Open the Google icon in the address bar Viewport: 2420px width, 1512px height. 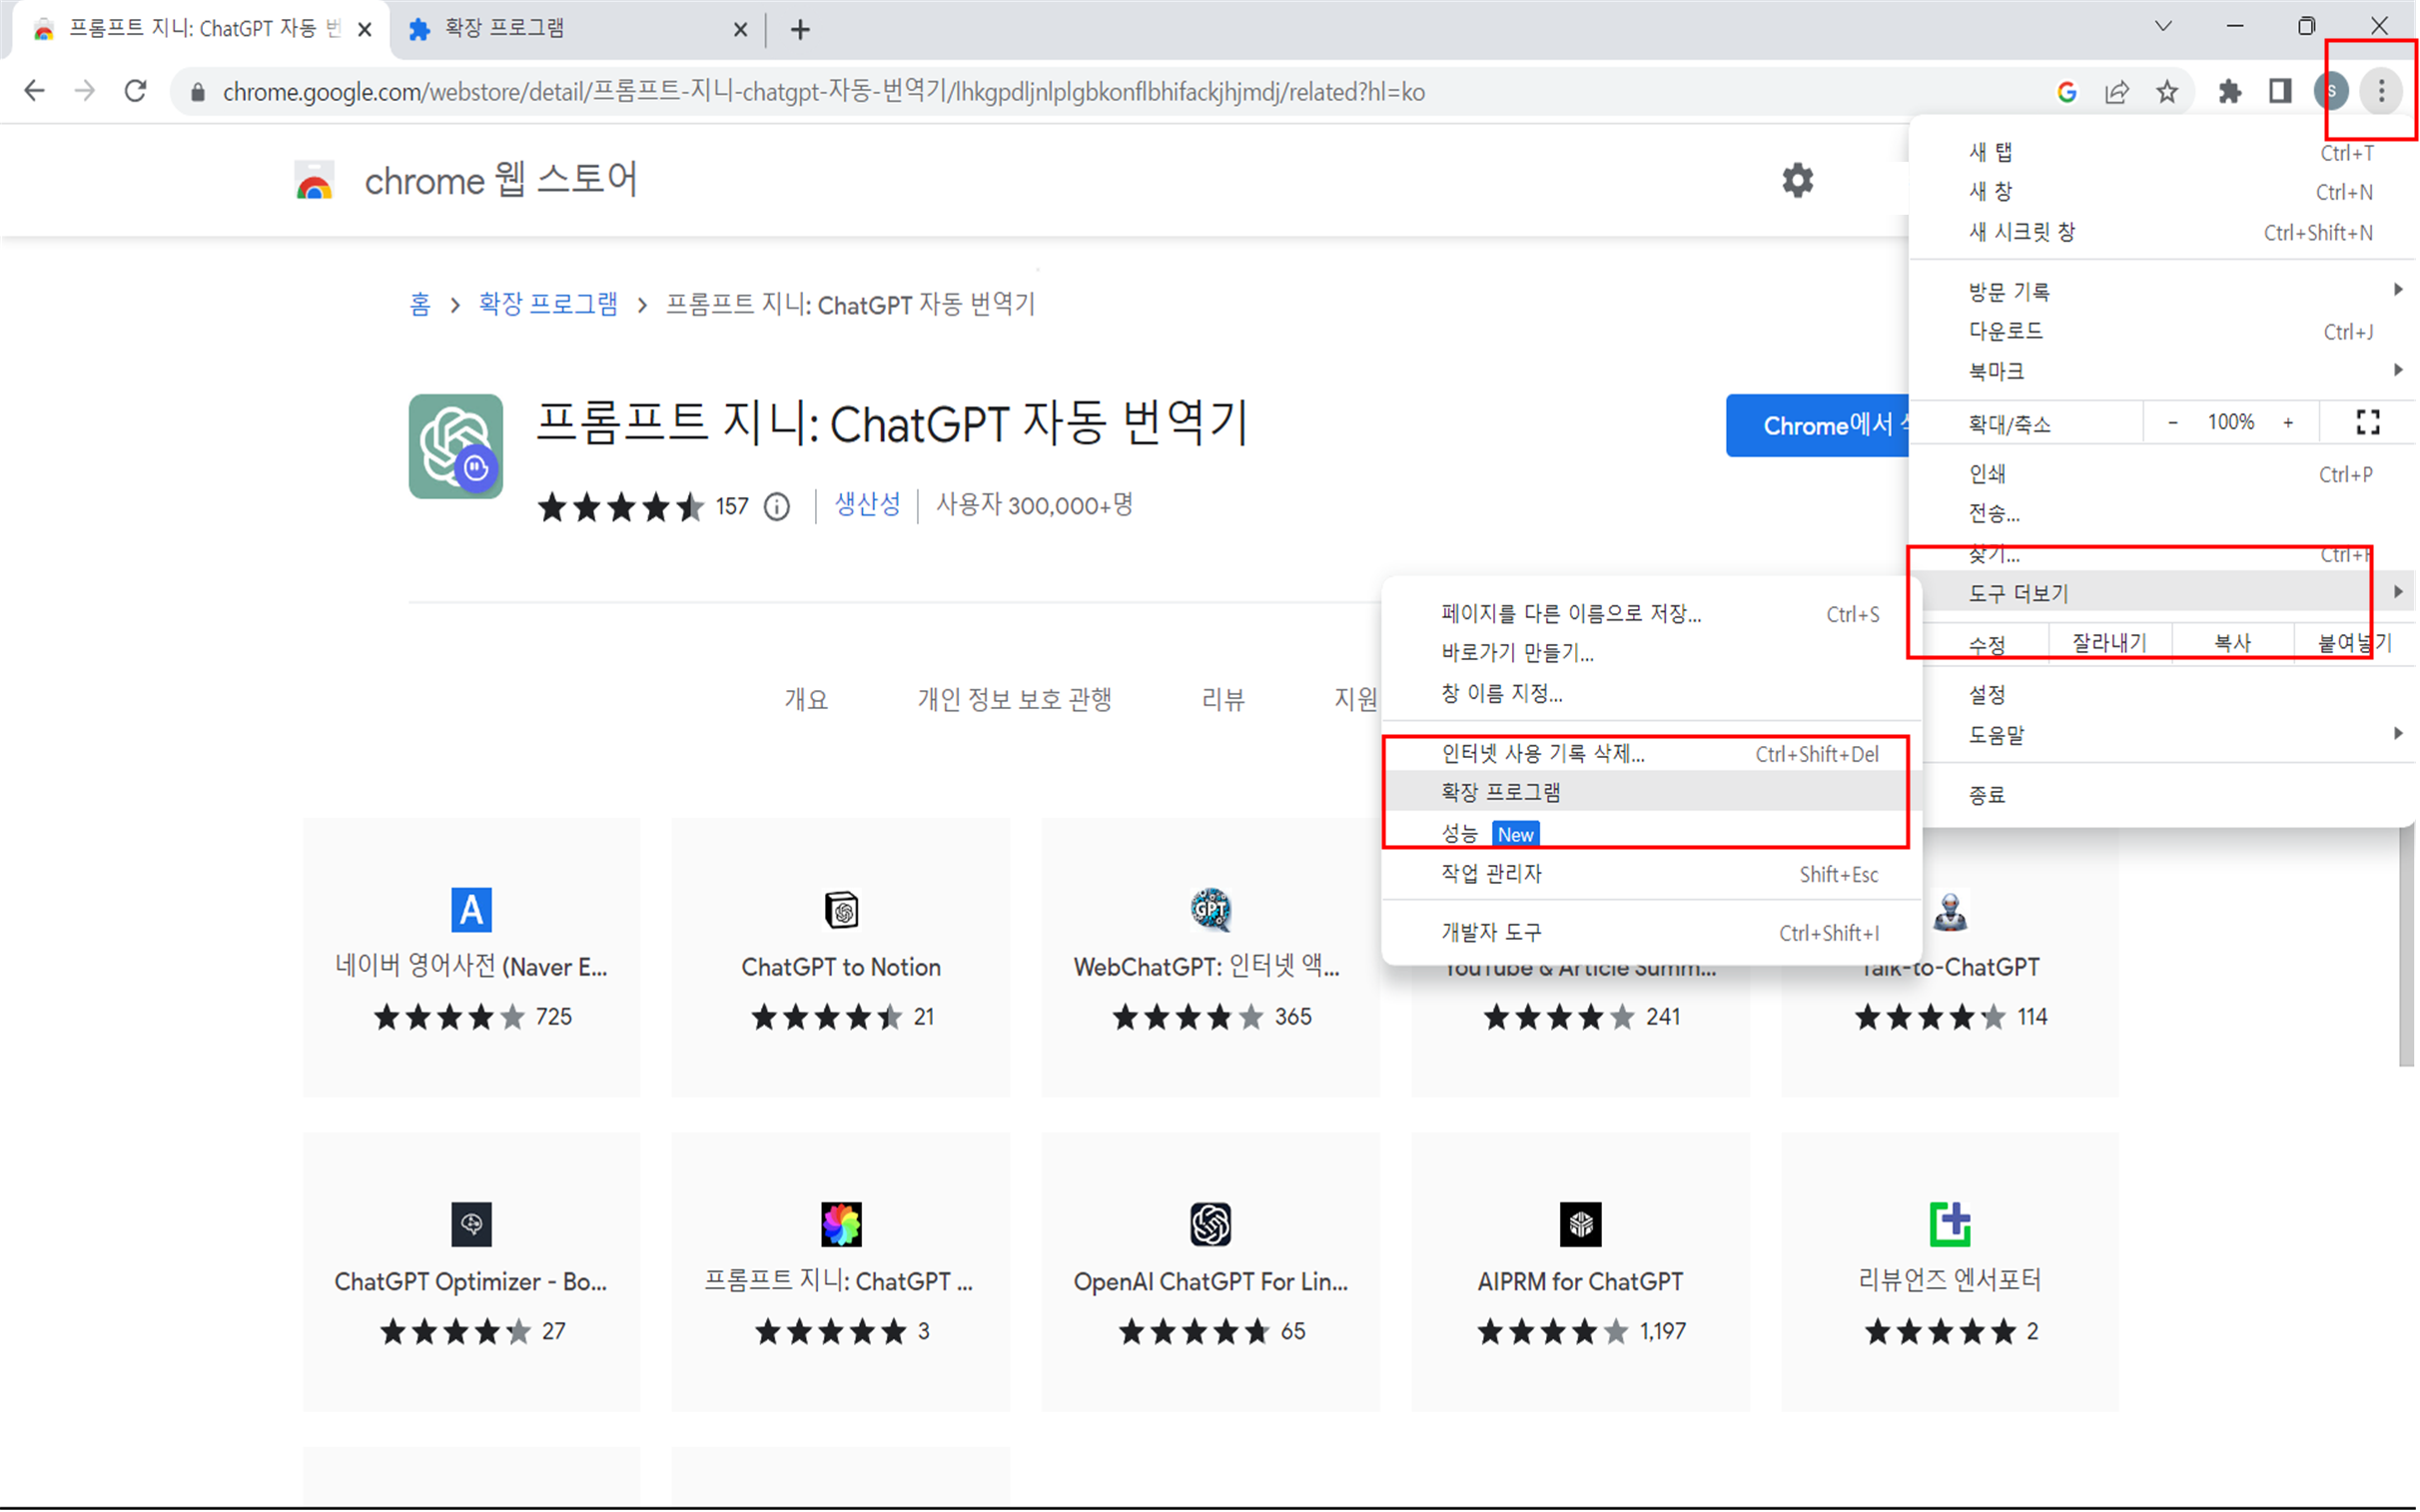tap(2067, 92)
